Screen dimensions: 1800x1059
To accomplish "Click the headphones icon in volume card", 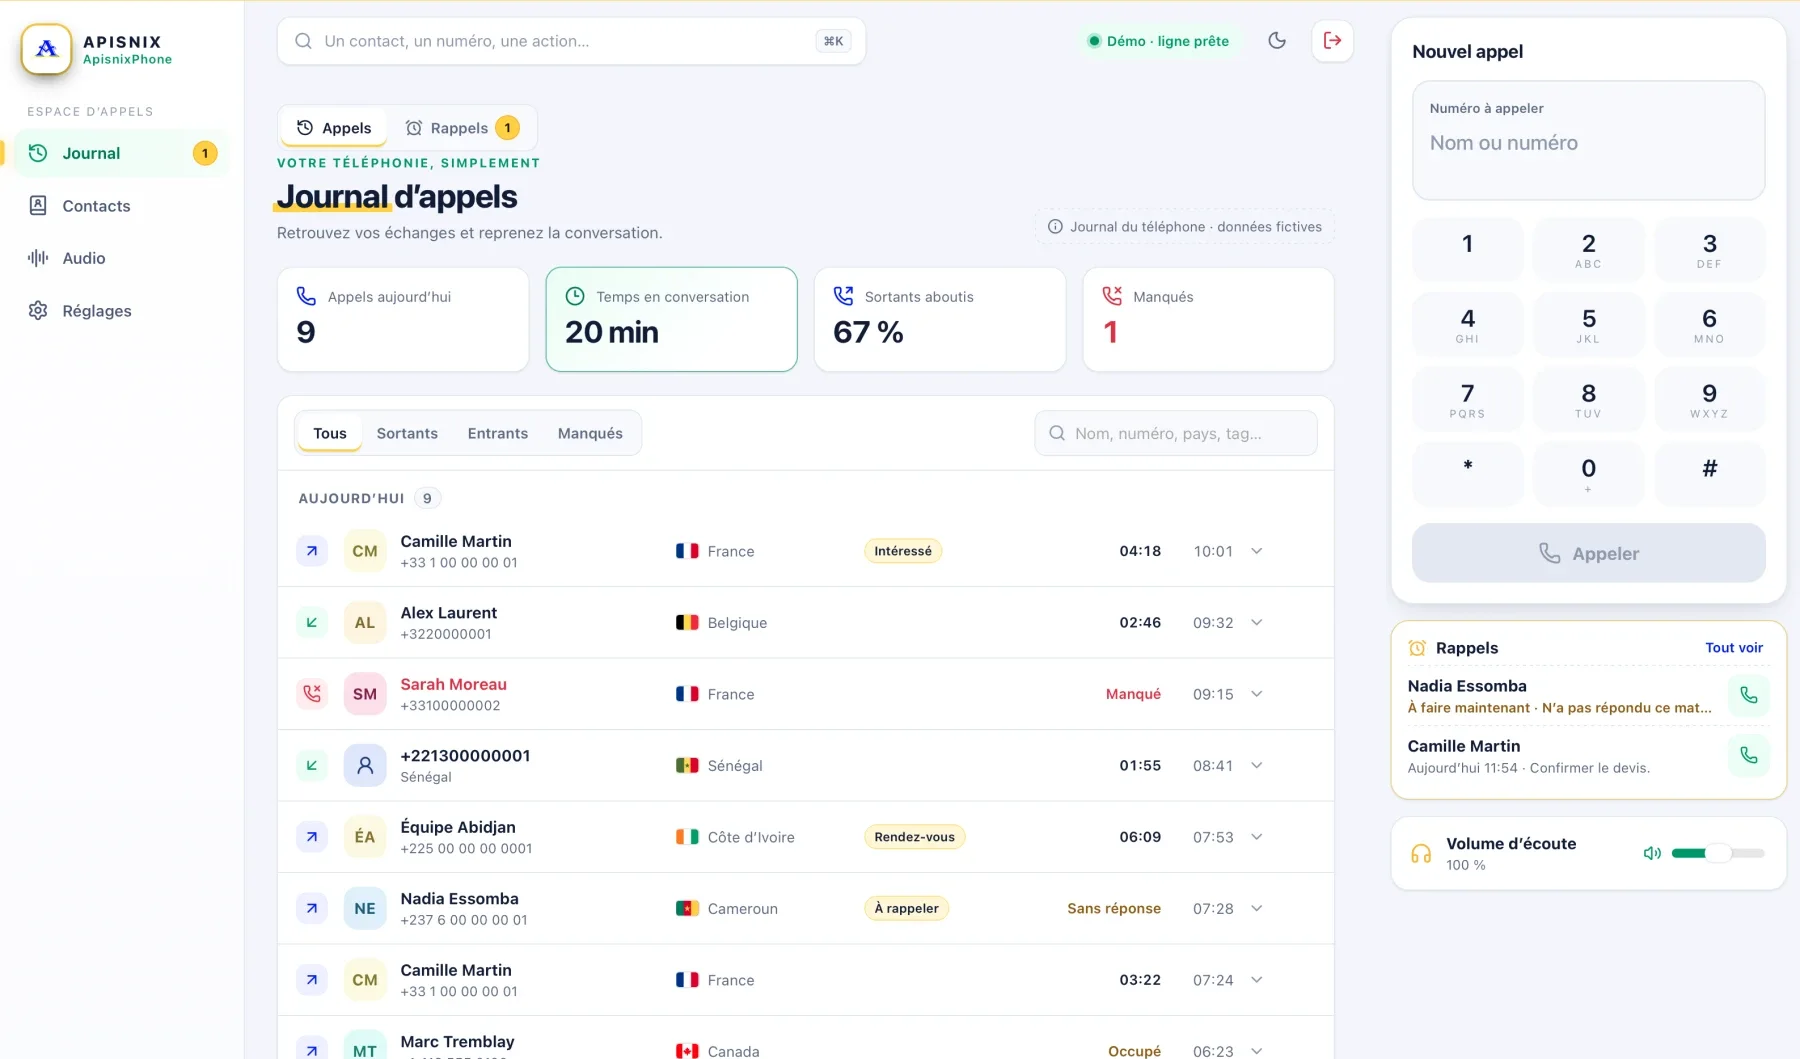I will (x=1421, y=854).
